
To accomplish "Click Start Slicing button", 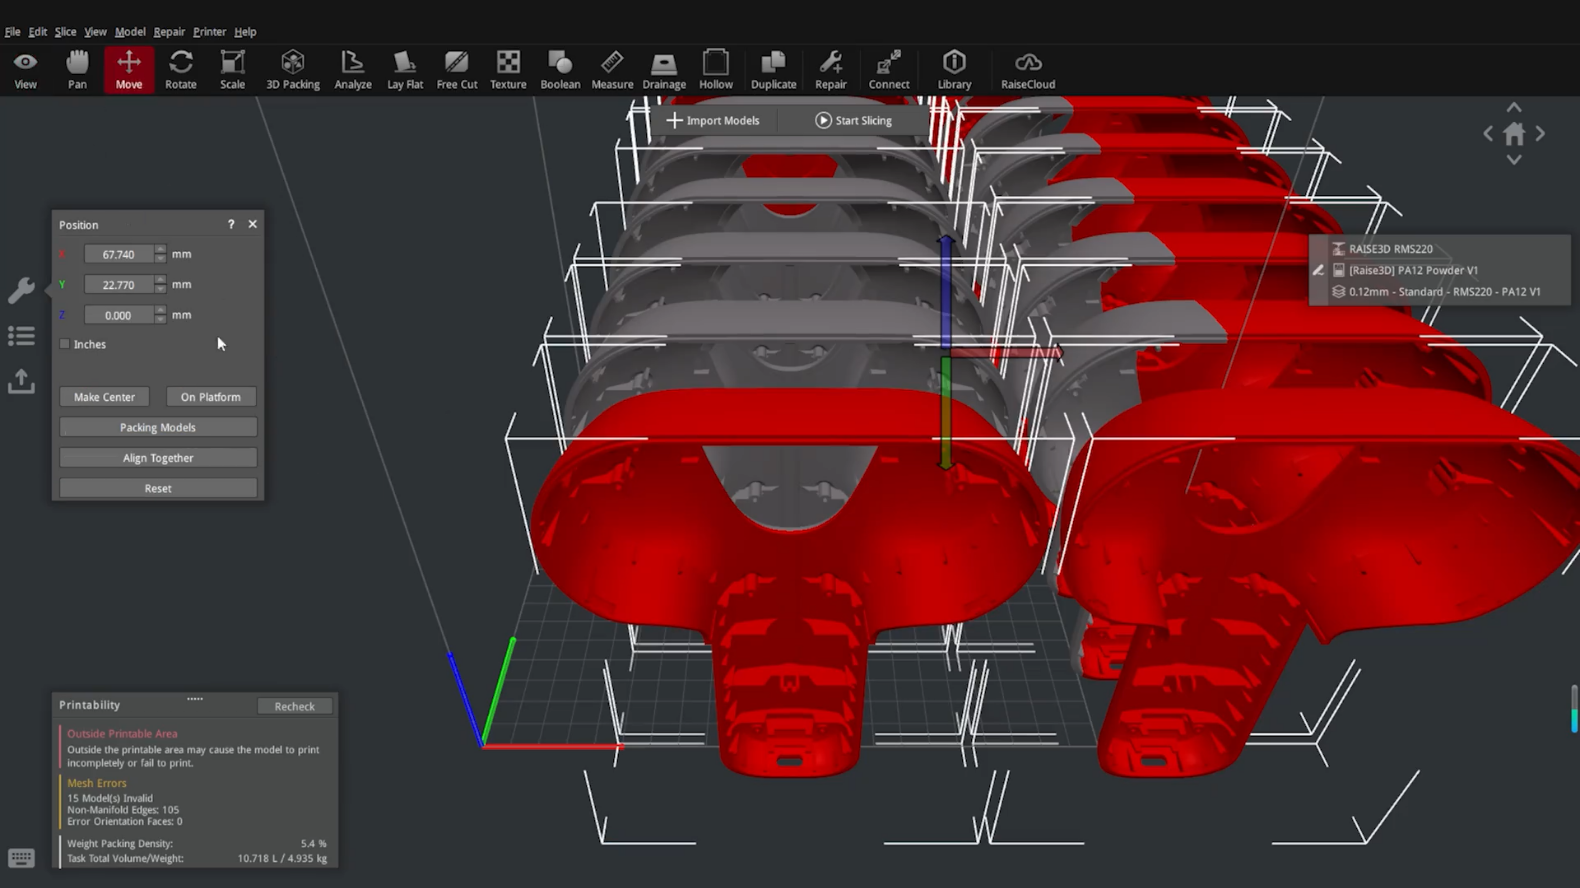I will 853,120.
